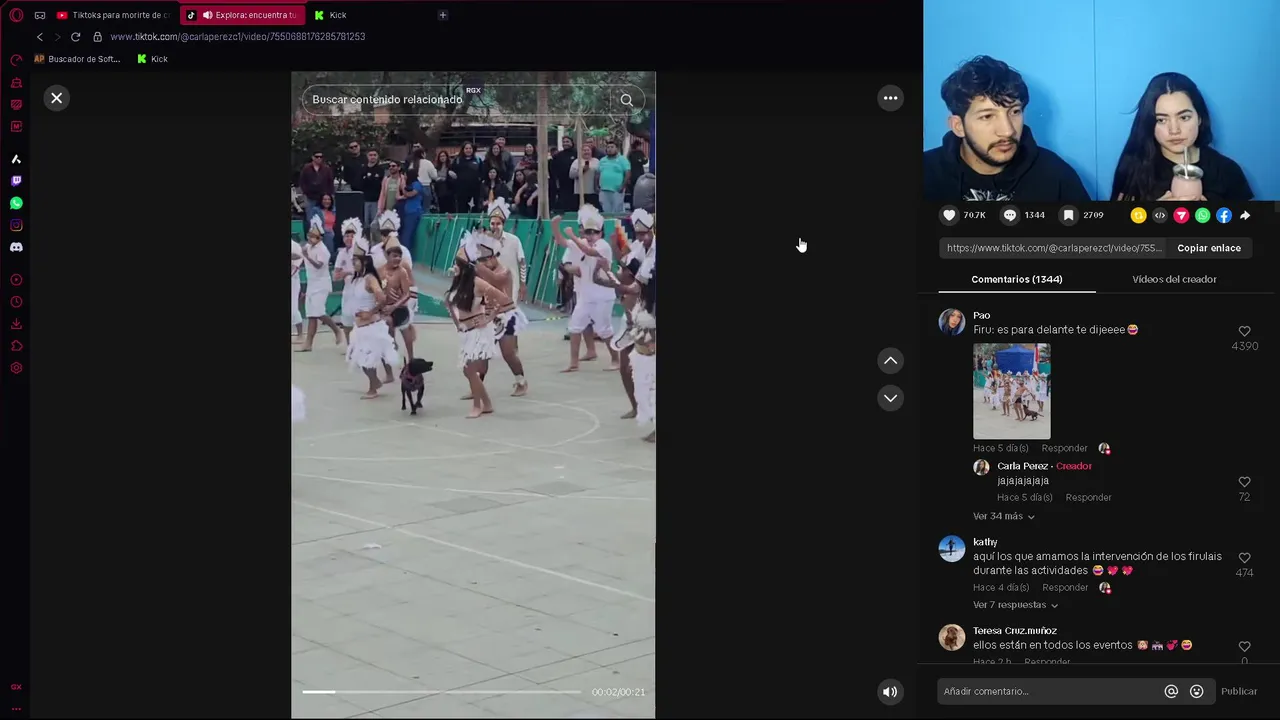1280x720 pixels.
Task: Open the Buscador de Soft... bookmark
Action: tap(77, 59)
